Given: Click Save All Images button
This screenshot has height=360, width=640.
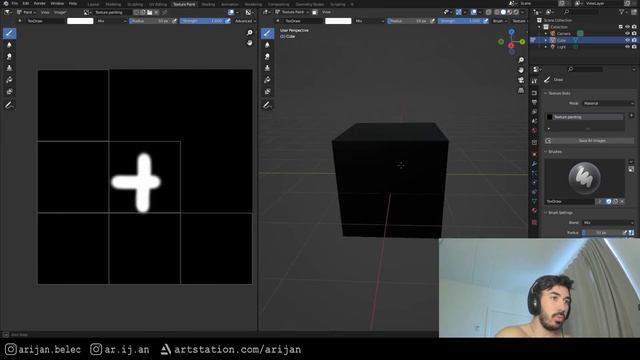Looking at the screenshot, I should pos(589,140).
